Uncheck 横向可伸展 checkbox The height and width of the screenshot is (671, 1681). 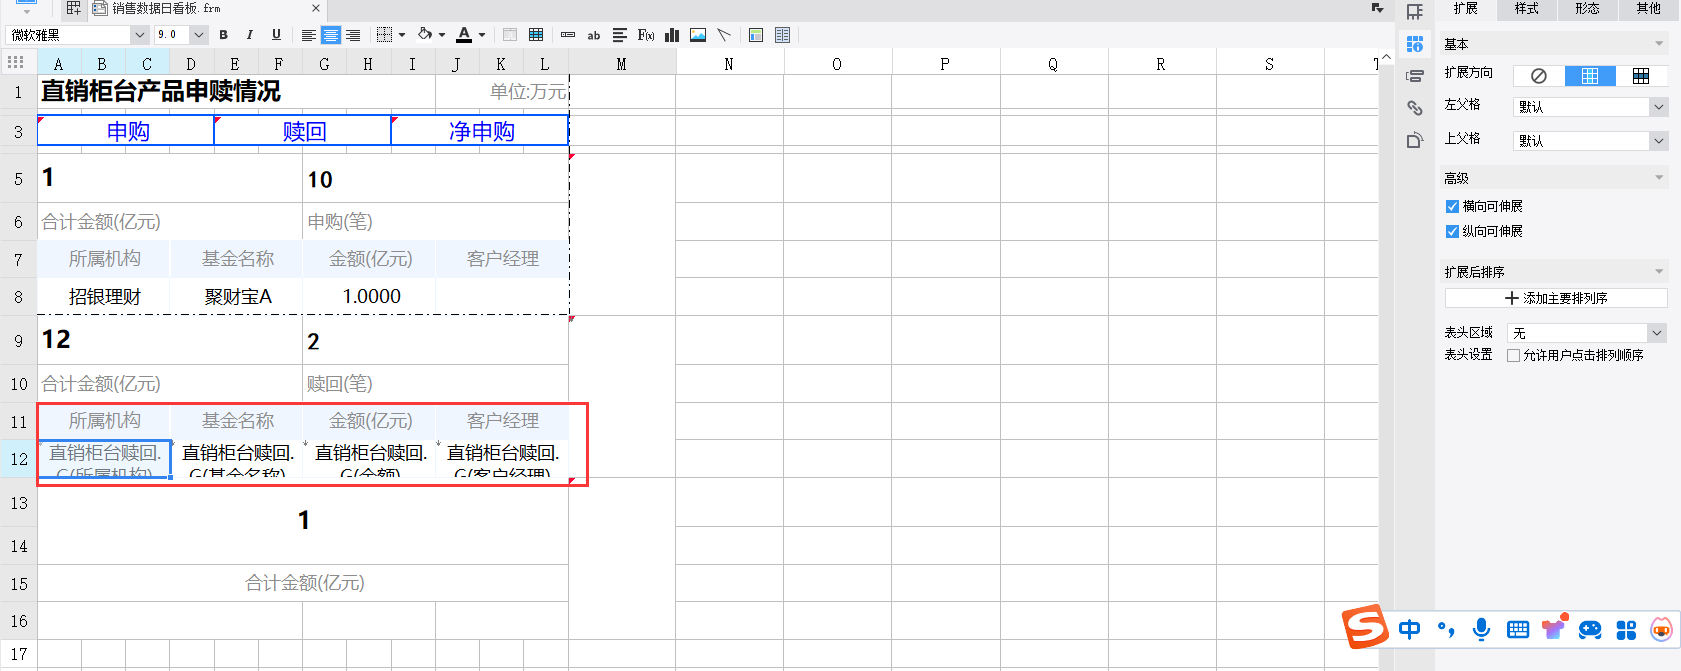click(1452, 207)
